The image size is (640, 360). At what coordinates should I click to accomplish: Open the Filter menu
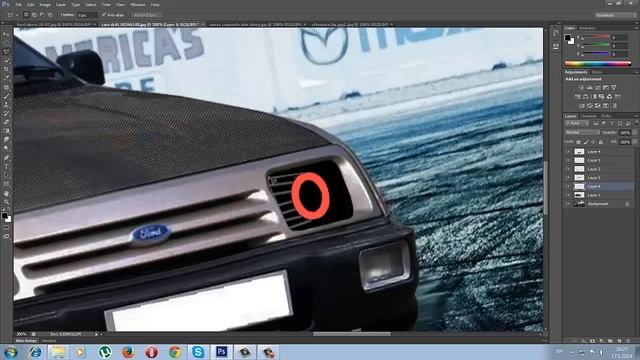[106, 4]
